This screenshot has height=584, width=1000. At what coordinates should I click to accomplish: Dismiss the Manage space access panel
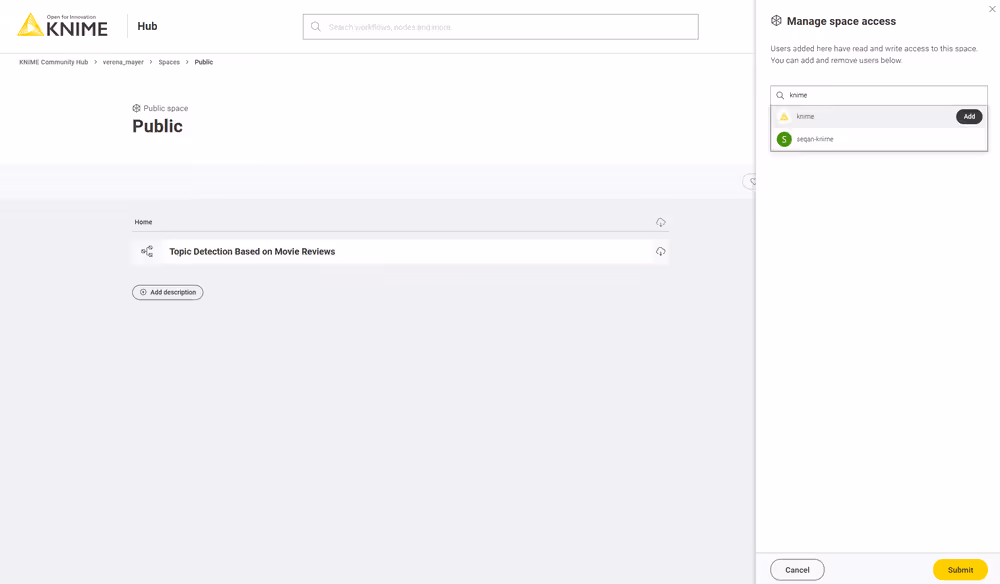click(991, 8)
